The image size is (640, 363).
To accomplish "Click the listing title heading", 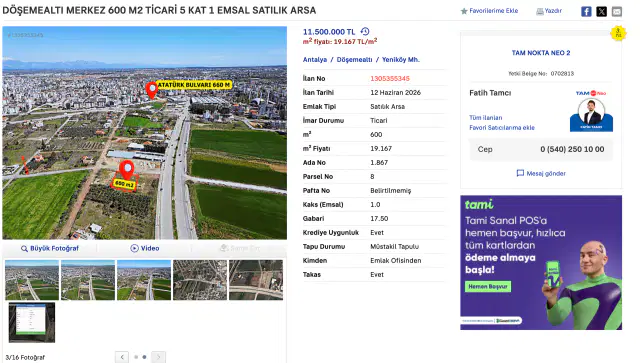I will pyautogui.click(x=159, y=11).
